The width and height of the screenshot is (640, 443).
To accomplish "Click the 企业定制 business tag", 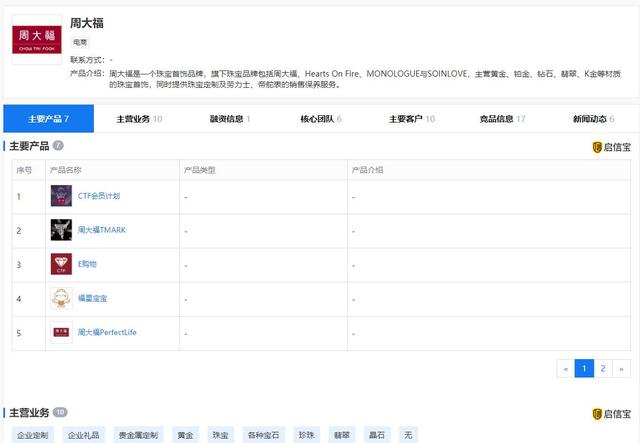I will coord(33,435).
